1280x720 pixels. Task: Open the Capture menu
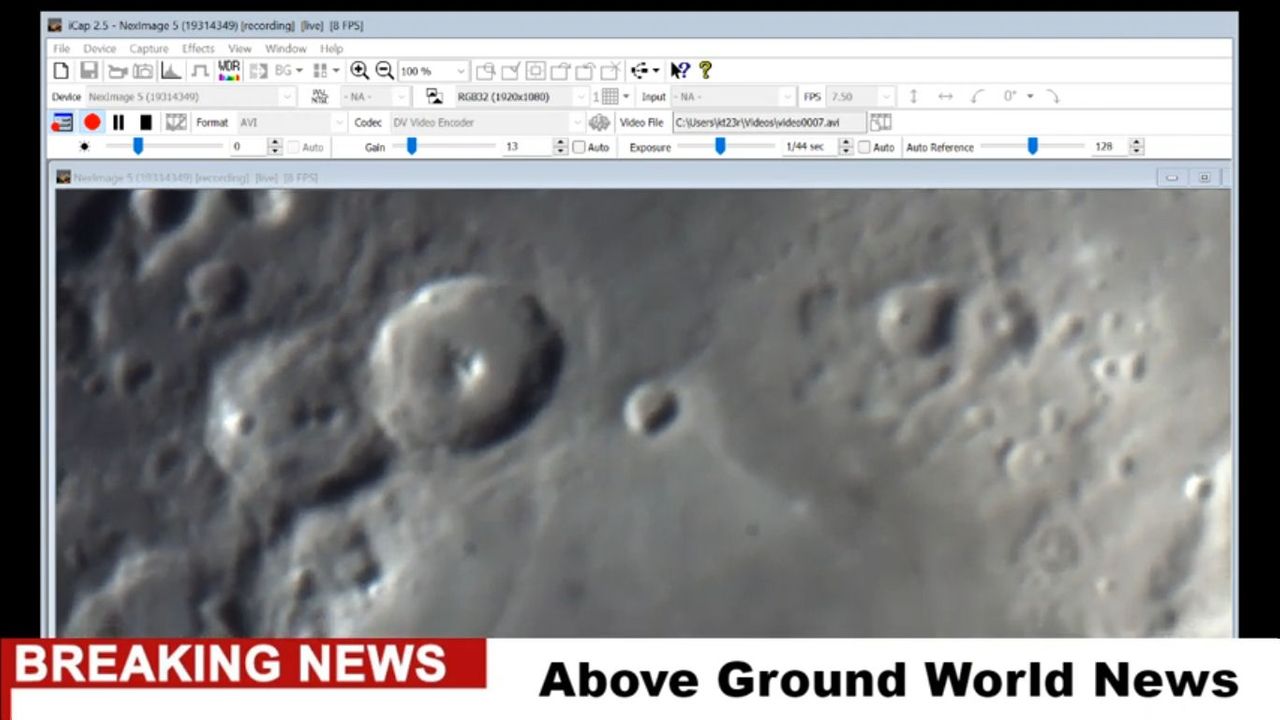coord(148,48)
